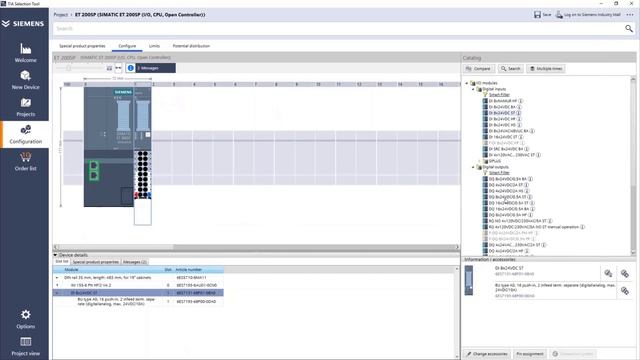Click the module thumbnail in Information panel

click(469, 280)
